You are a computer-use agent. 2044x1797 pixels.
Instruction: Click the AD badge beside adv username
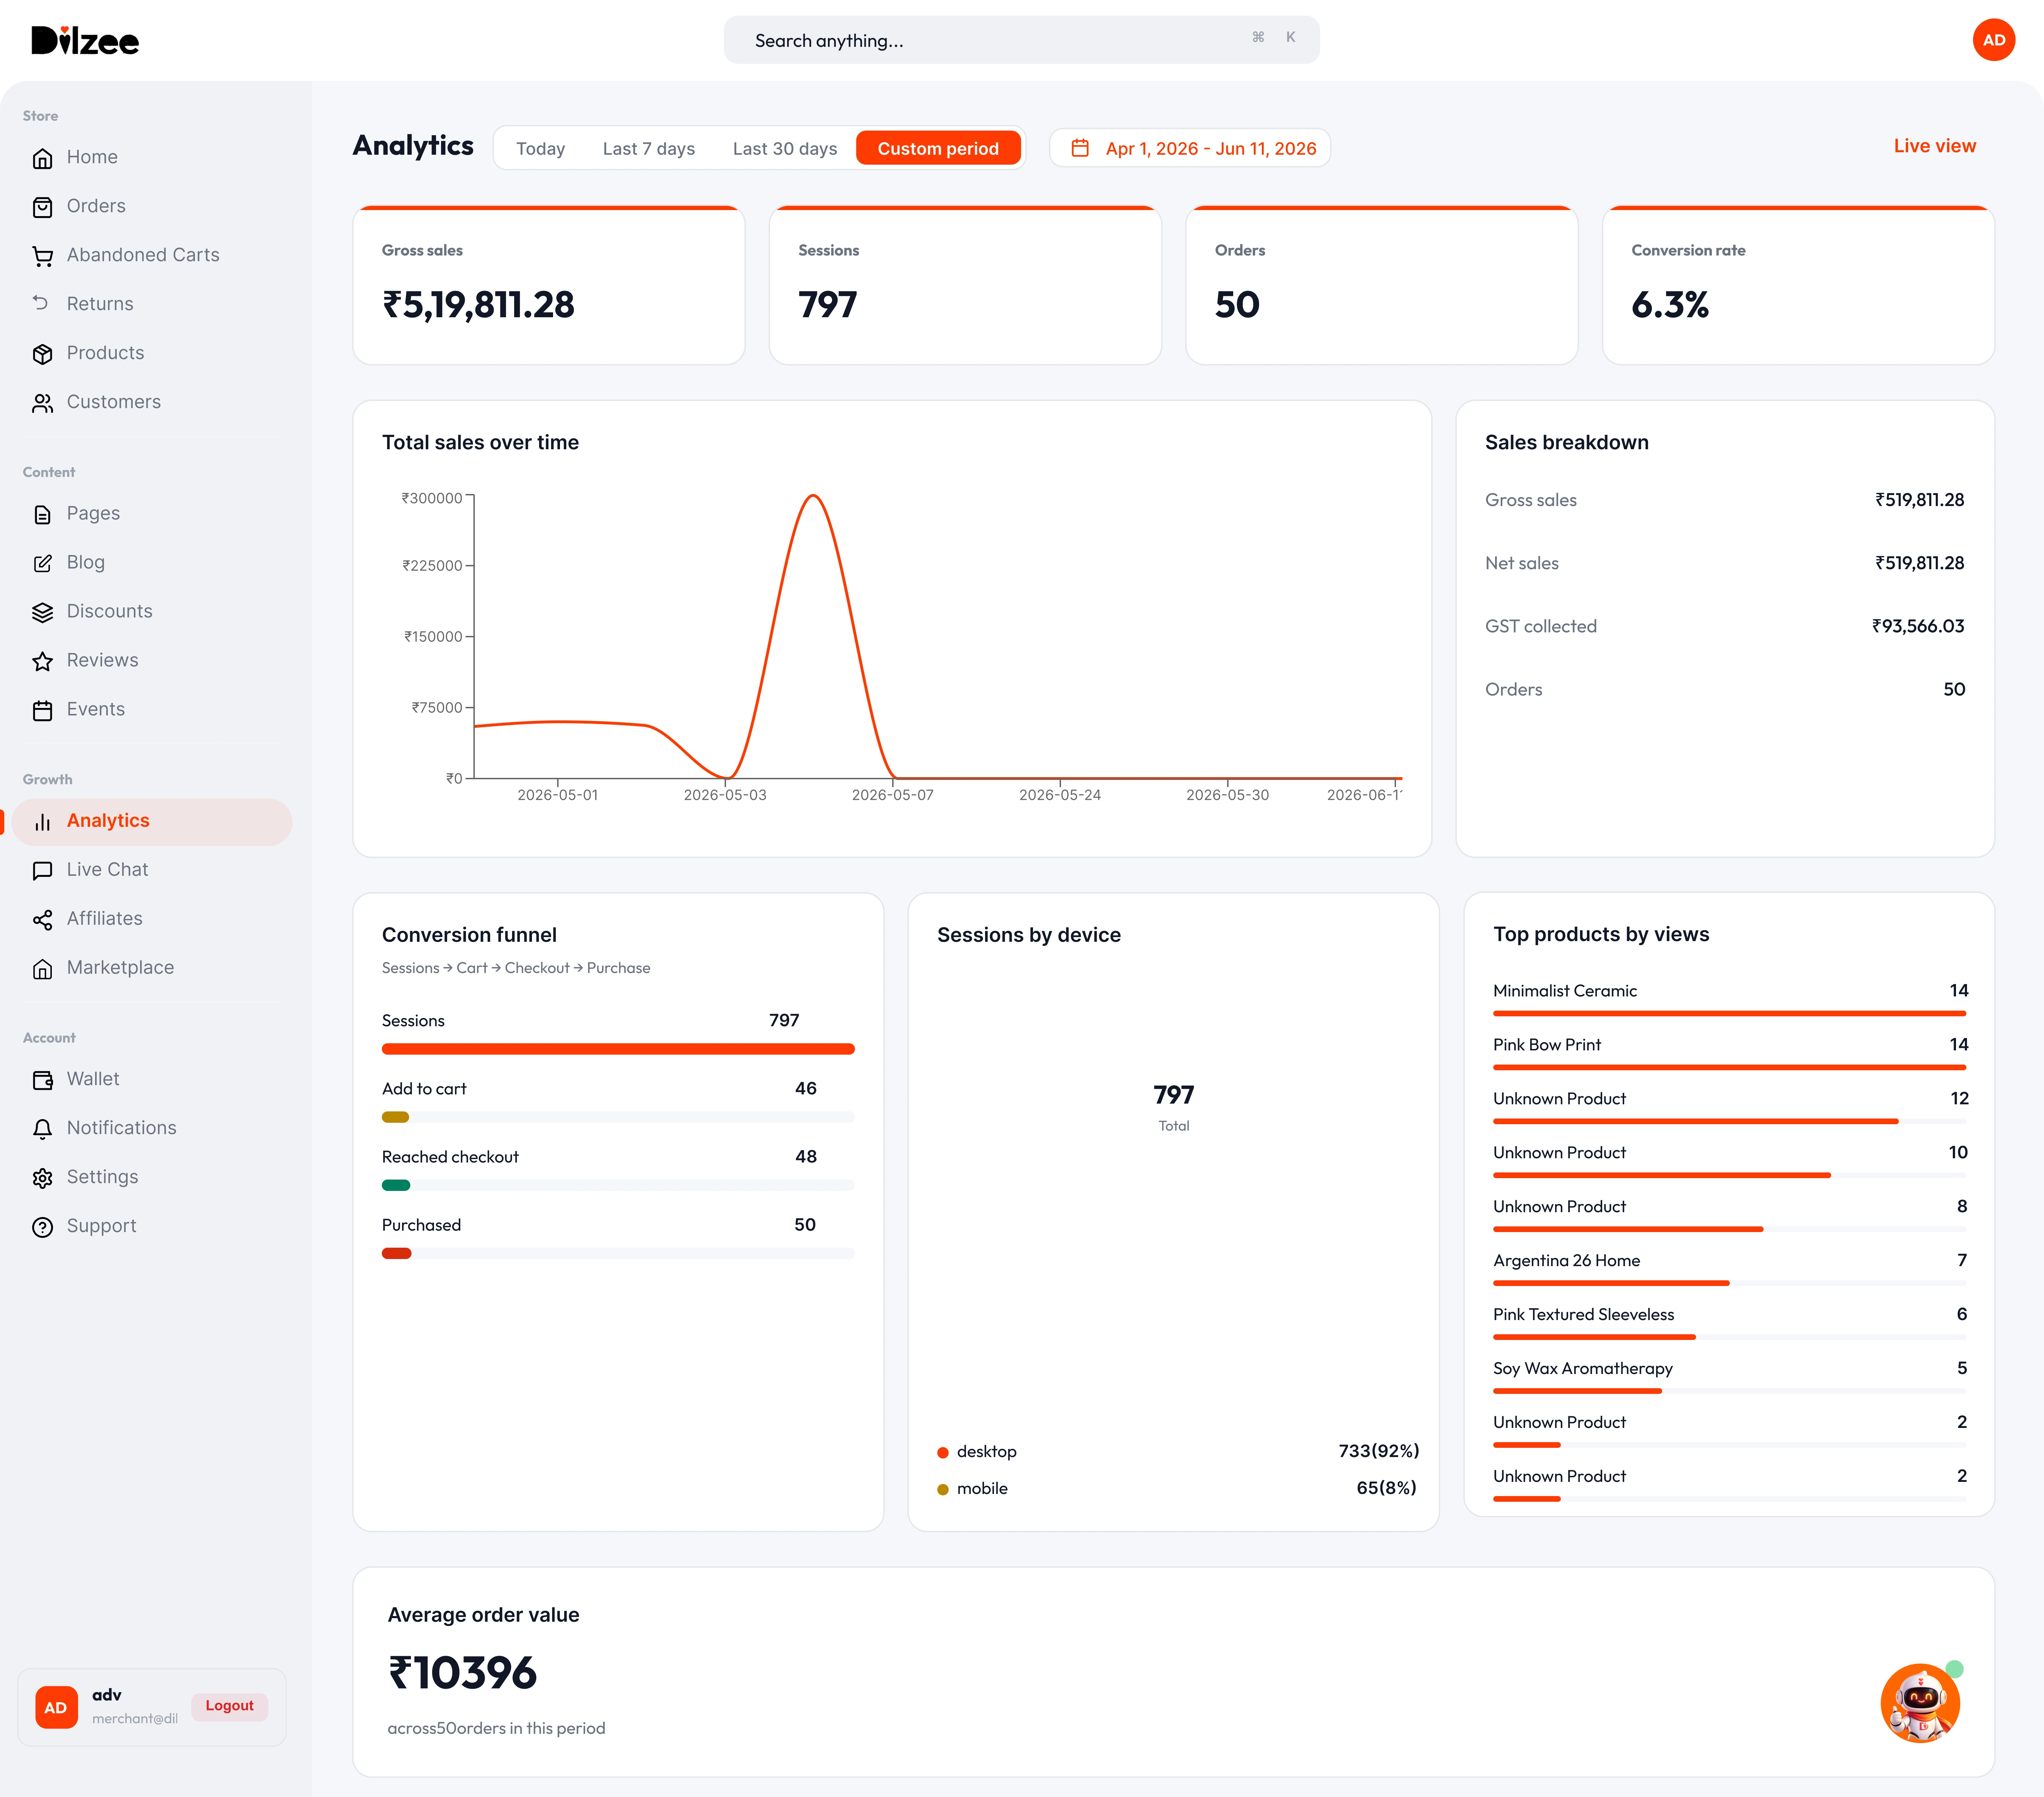tap(56, 1707)
